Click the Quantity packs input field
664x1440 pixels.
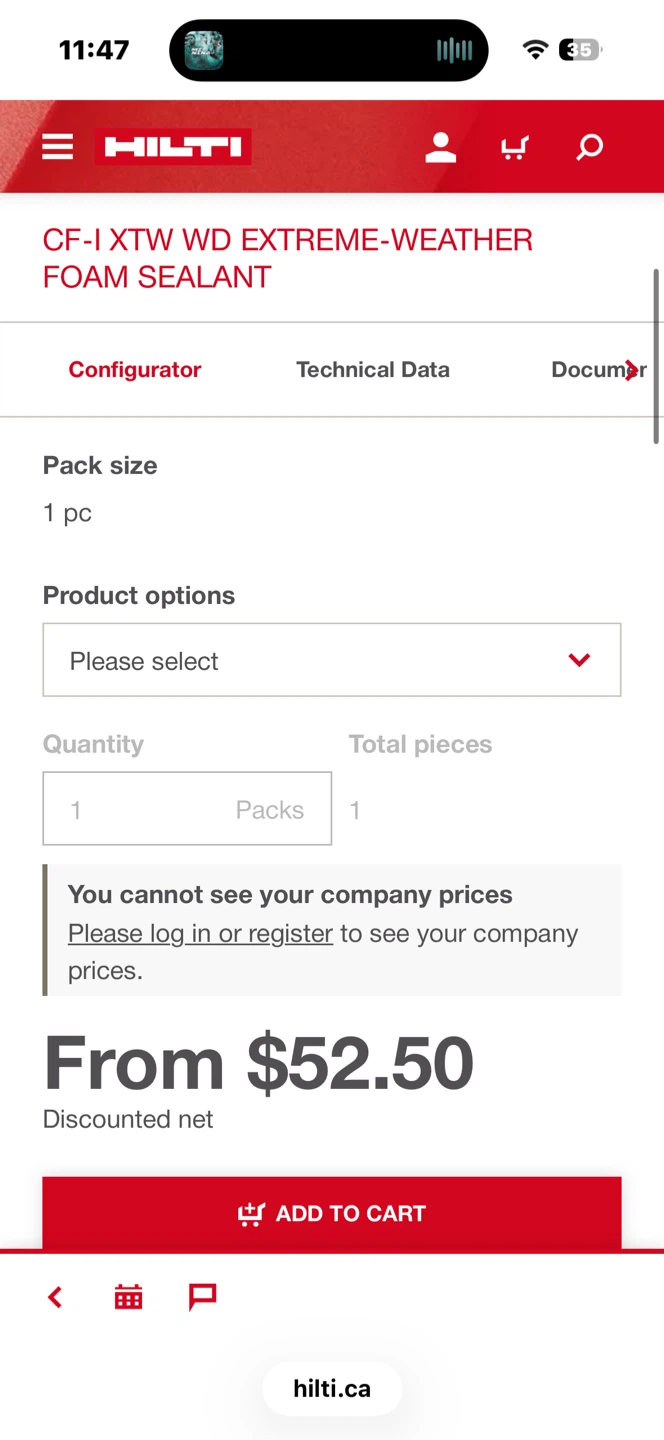pyautogui.click(x=187, y=809)
